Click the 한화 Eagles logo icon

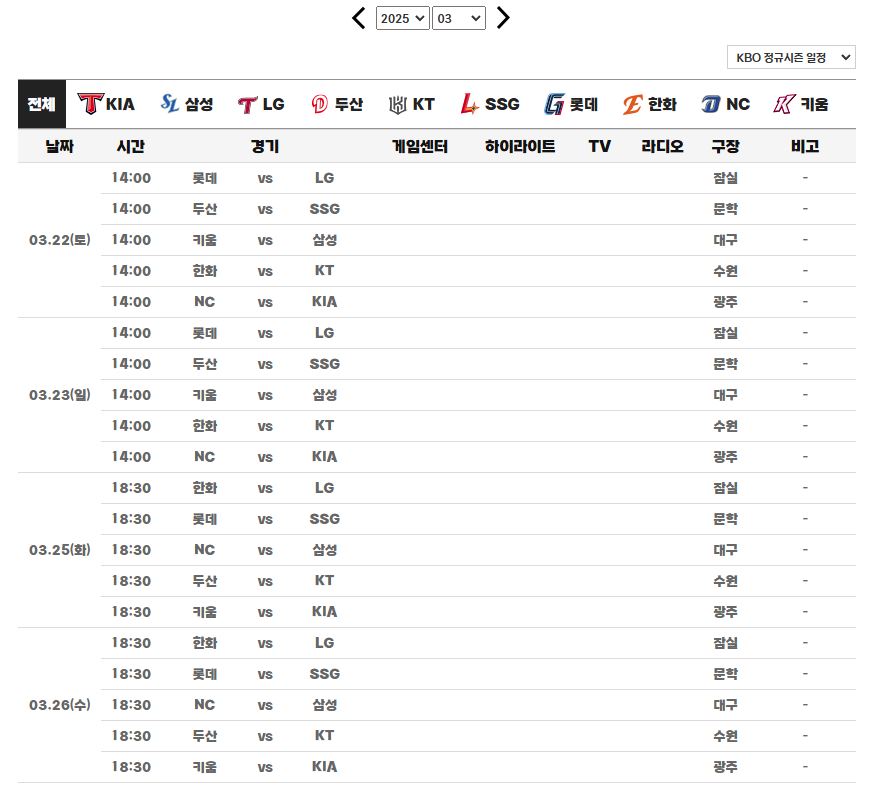632,104
